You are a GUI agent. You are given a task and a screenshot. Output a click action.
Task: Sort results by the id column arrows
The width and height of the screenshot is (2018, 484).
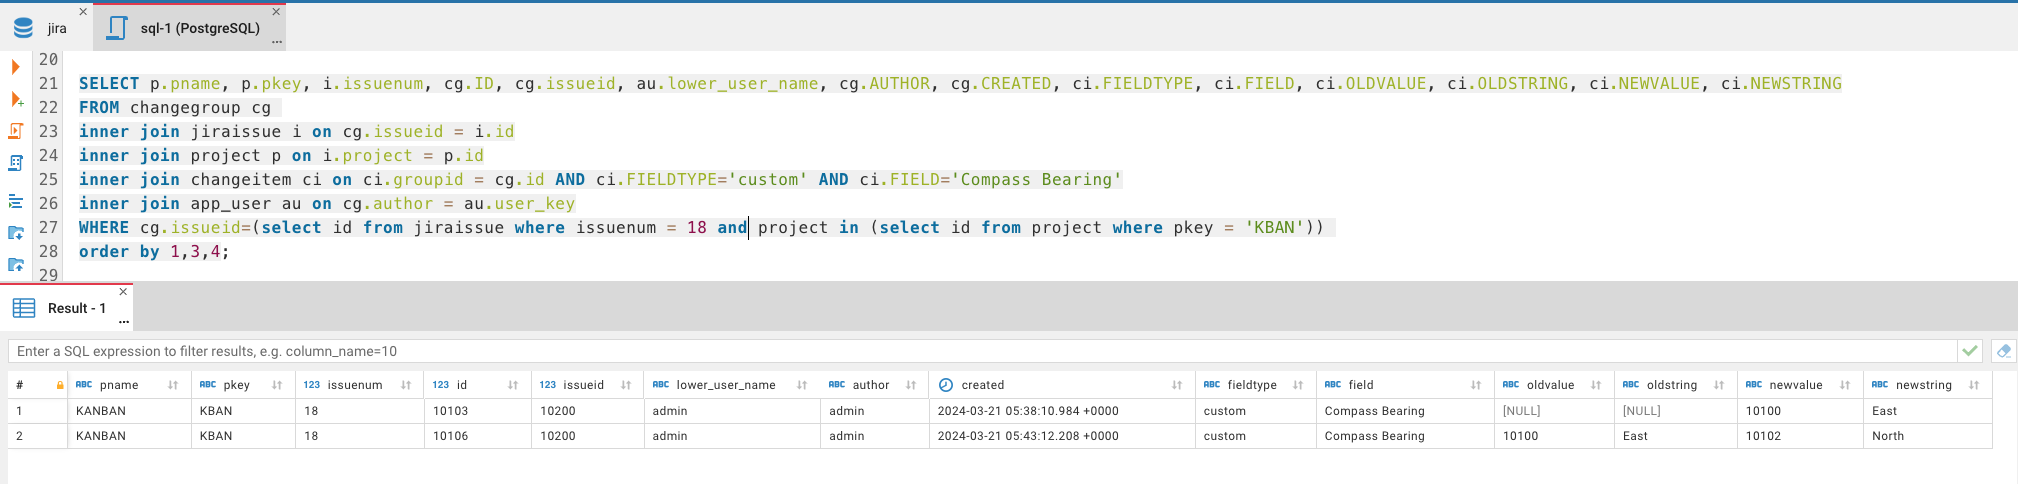coord(513,385)
